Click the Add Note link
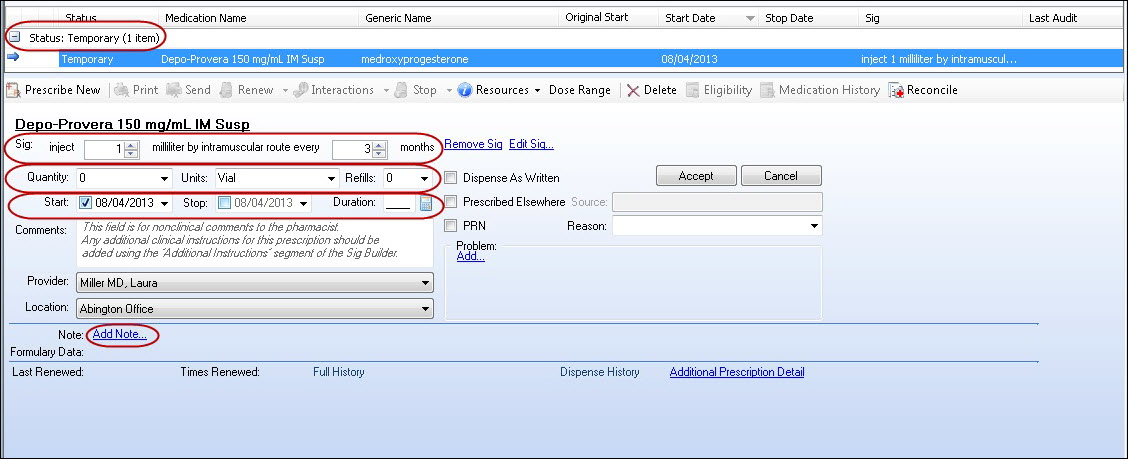Screen dimensions: 1128x459 (x=120, y=334)
